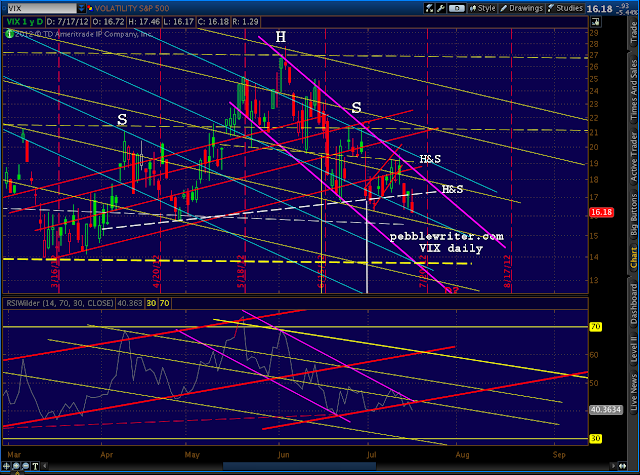The image size is (640, 475).
Task: Open the Style menu
Action: pos(482,8)
